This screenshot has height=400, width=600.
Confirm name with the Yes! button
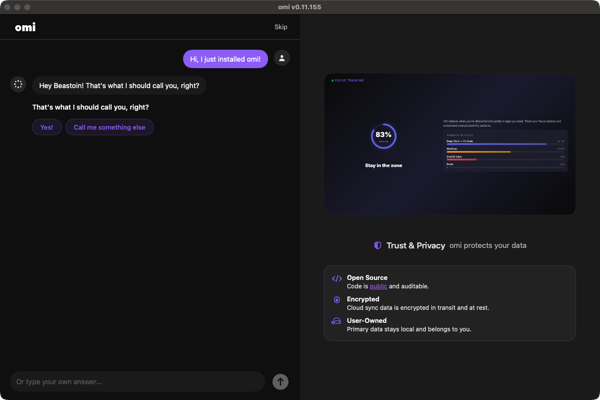[47, 127]
